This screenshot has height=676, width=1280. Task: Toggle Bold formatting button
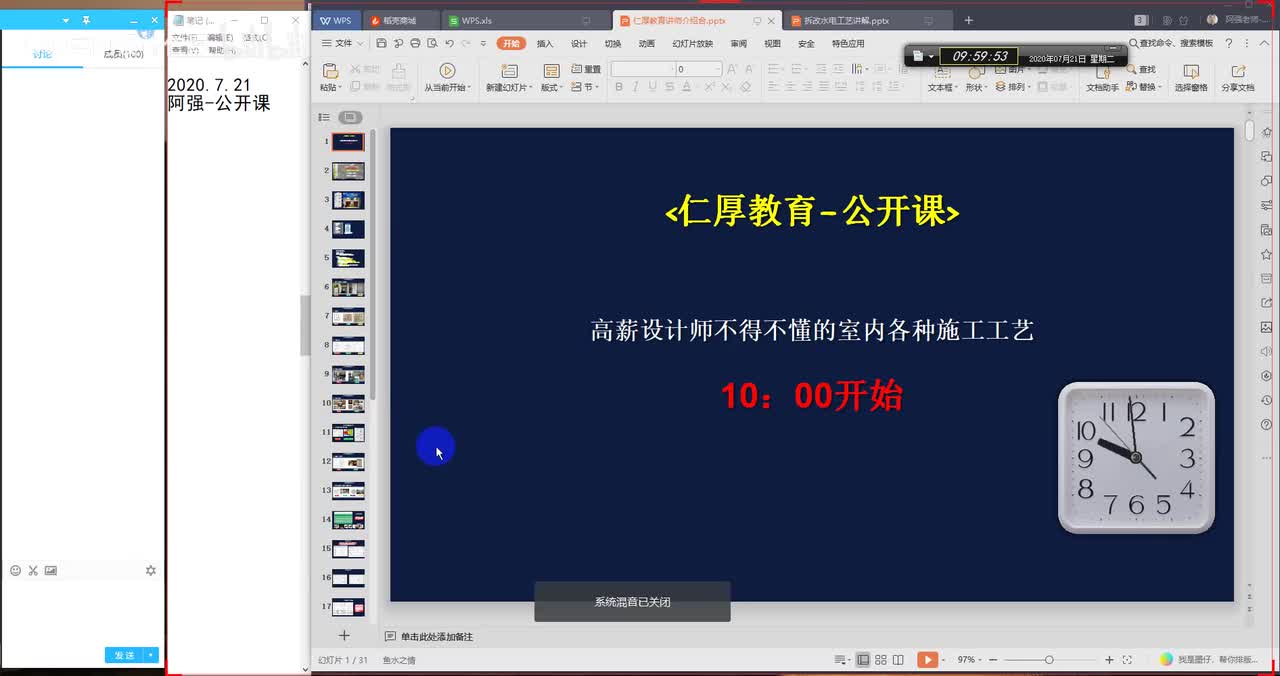(619, 87)
